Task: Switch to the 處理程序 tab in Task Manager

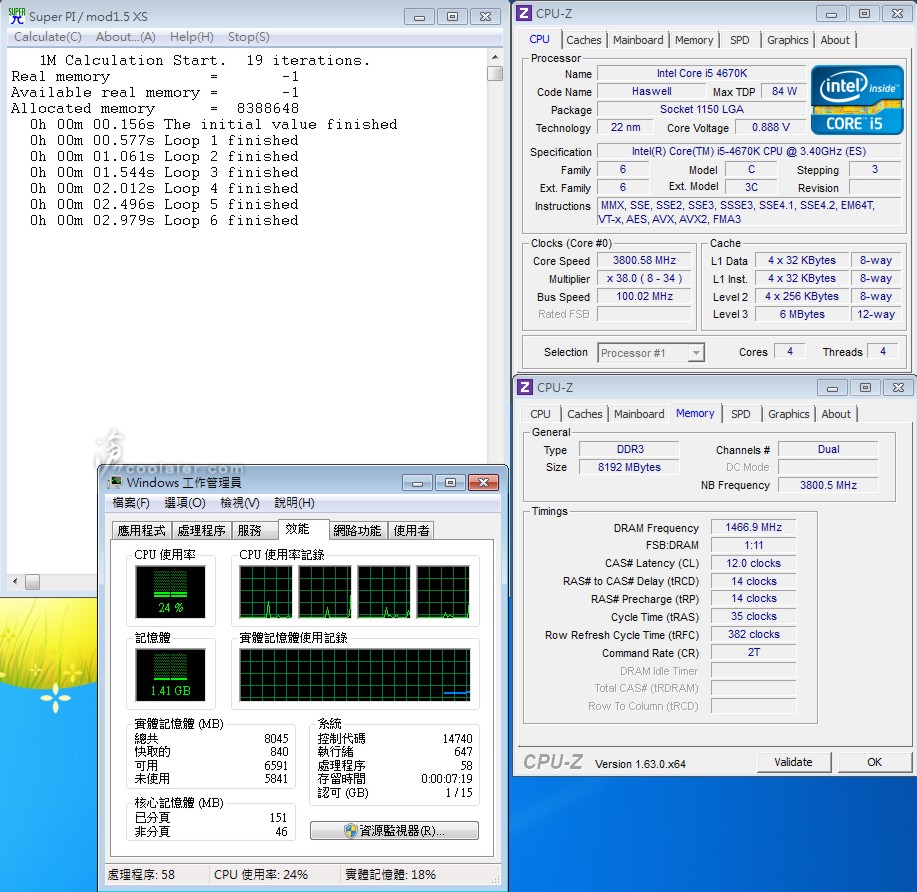Action: click(201, 531)
